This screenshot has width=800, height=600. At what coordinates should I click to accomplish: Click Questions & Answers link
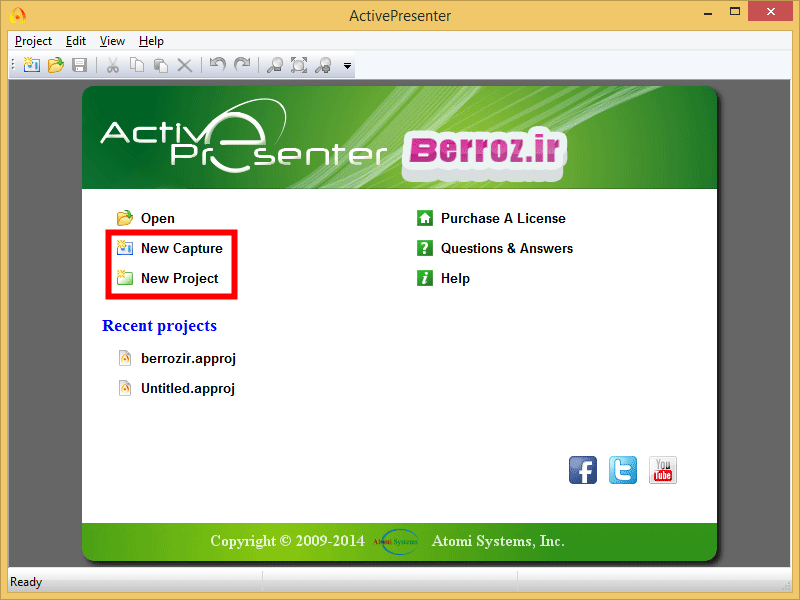point(507,248)
